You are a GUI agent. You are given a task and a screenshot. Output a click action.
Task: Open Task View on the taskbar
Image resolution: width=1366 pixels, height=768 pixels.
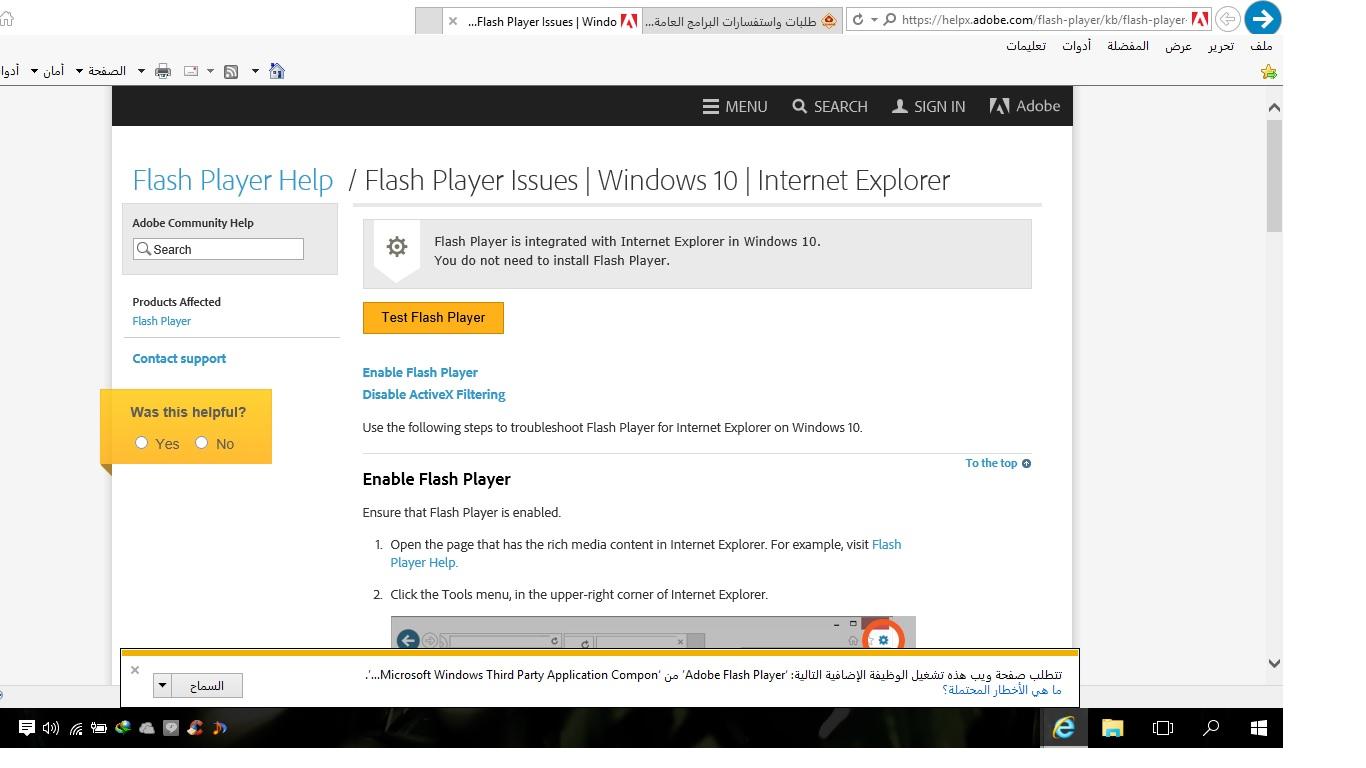(x=1162, y=728)
